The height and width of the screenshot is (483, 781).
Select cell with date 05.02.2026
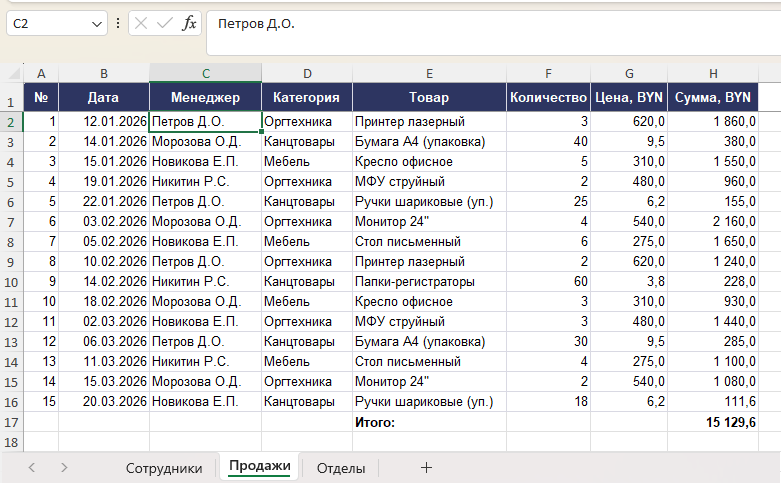tap(104, 242)
